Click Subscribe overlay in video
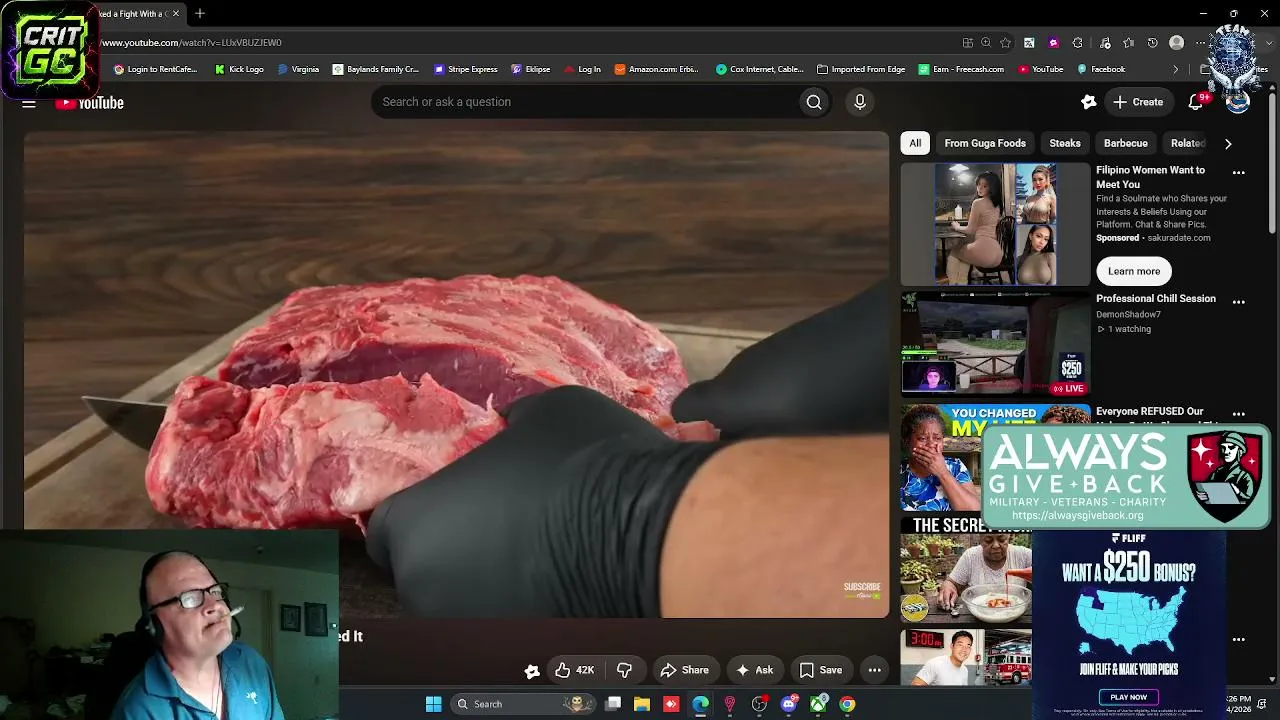 pos(862,591)
